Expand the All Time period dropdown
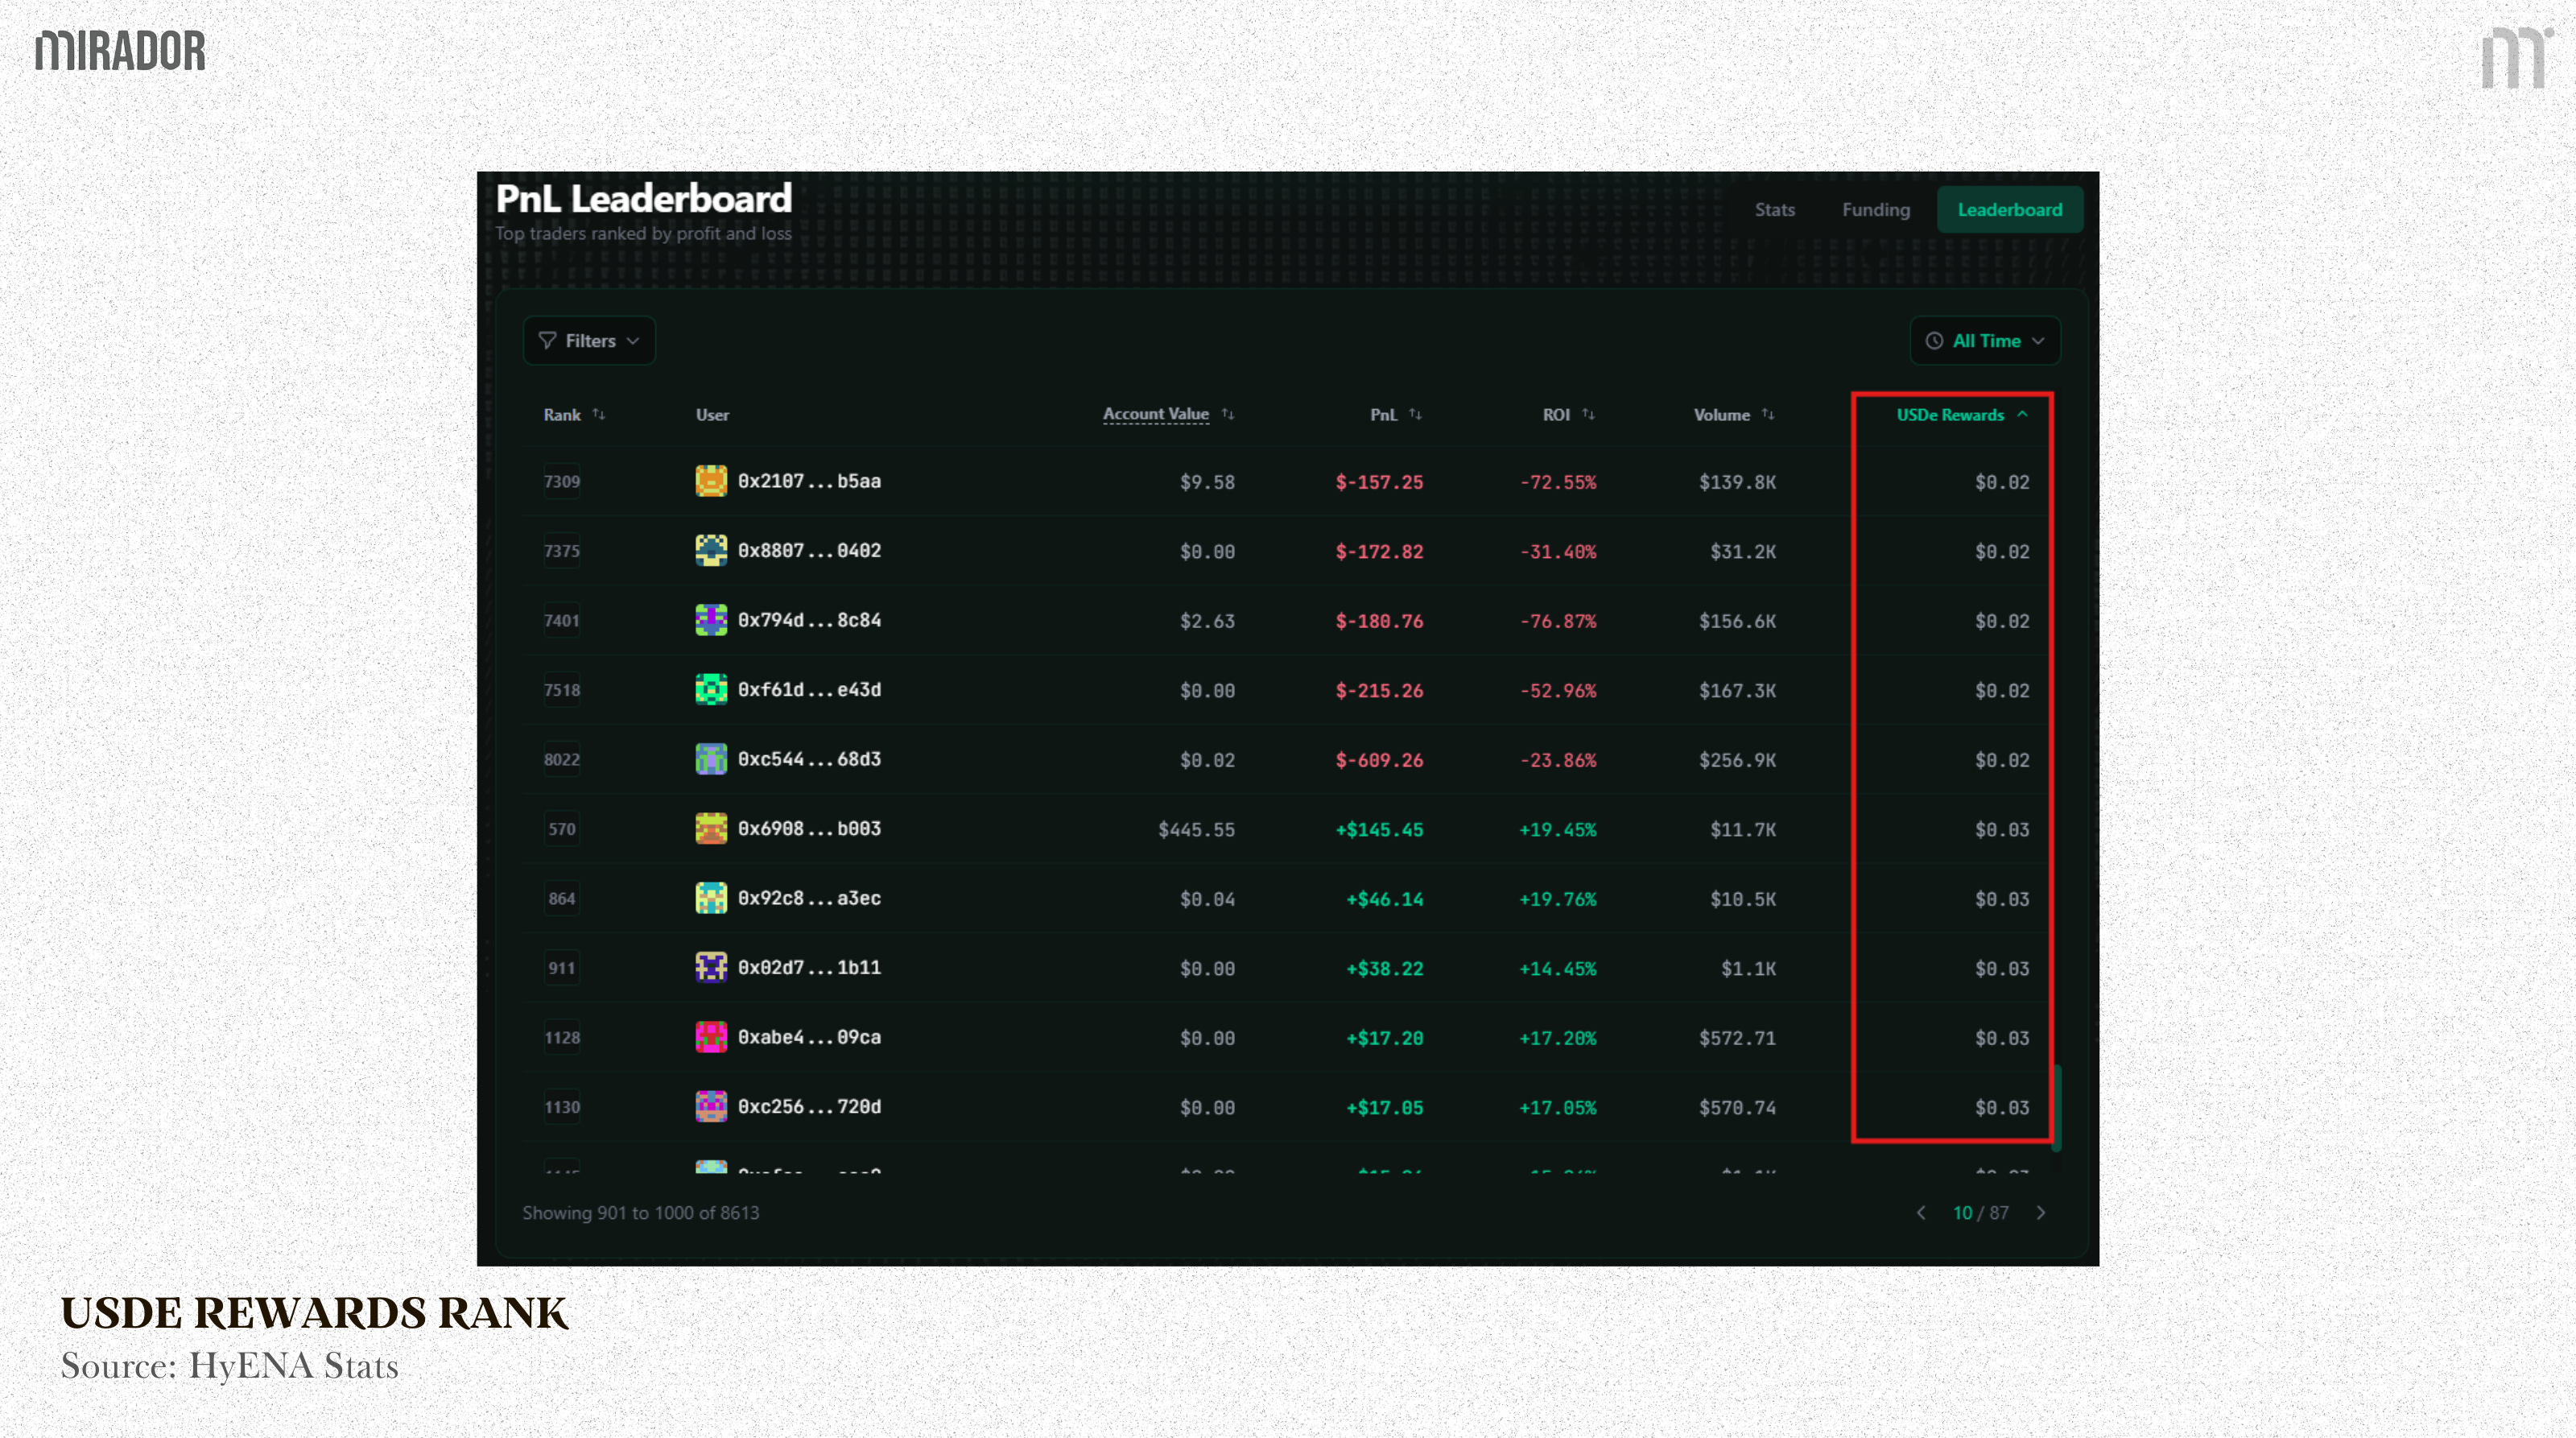 click(1984, 341)
